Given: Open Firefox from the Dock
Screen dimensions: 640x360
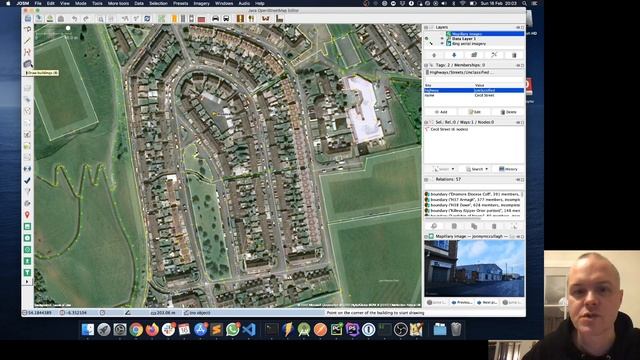Looking at the screenshot, I should pyautogui.click(x=152, y=329).
